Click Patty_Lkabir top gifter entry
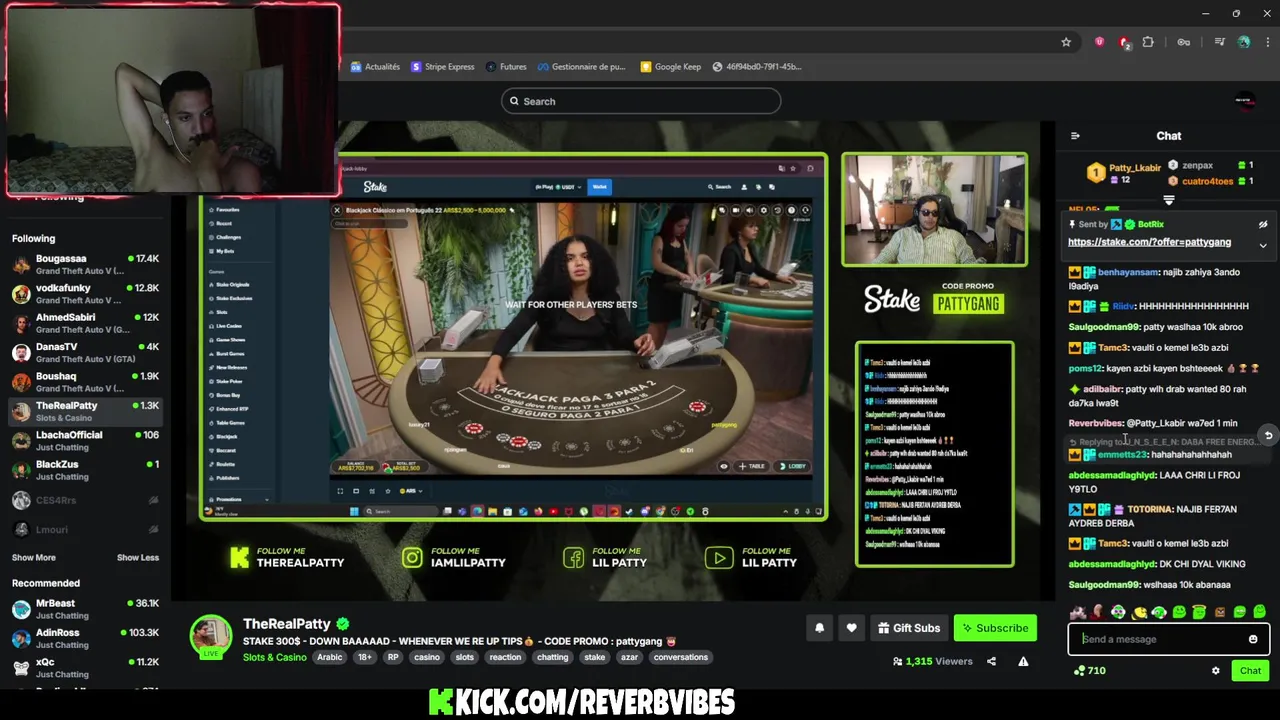 click(x=1125, y=173)
